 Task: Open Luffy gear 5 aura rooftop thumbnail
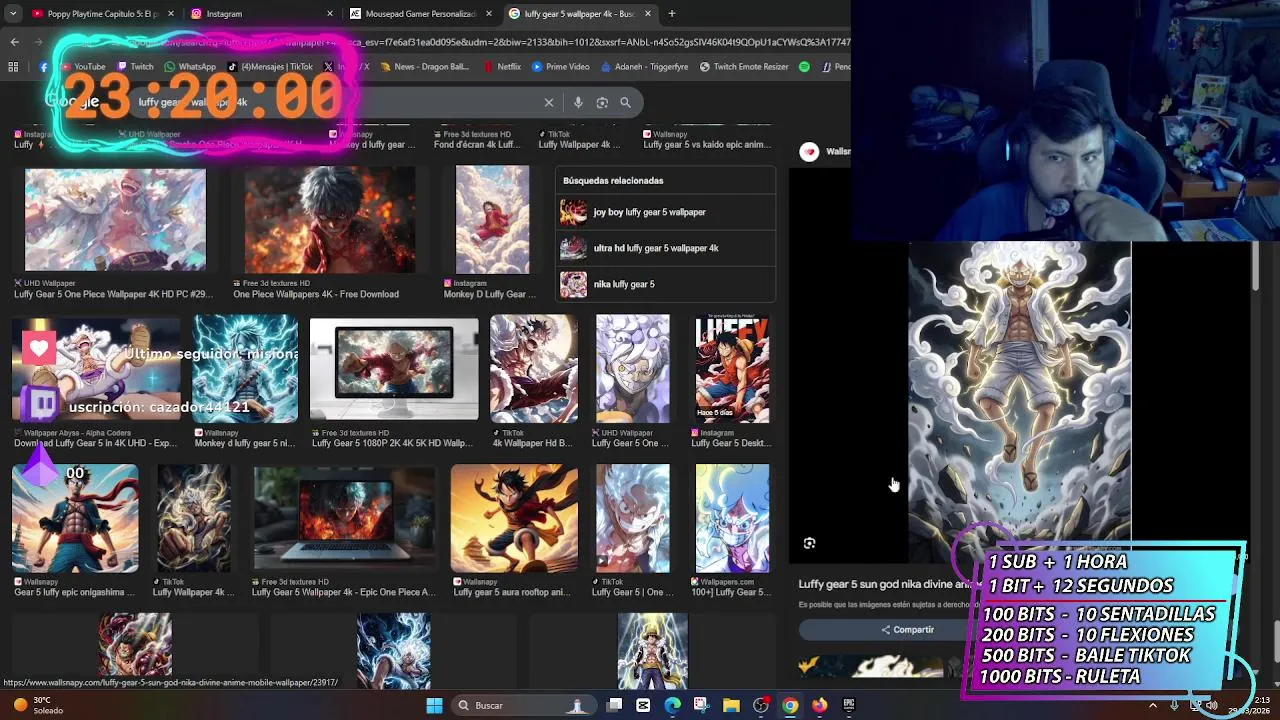514,518
